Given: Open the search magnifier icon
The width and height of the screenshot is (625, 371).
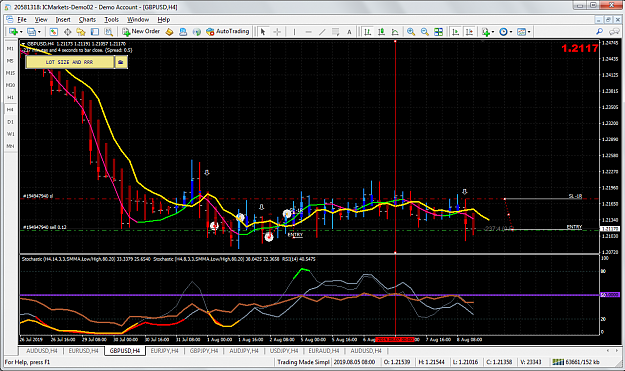Looking at the screenshot, I should point(599,31).
